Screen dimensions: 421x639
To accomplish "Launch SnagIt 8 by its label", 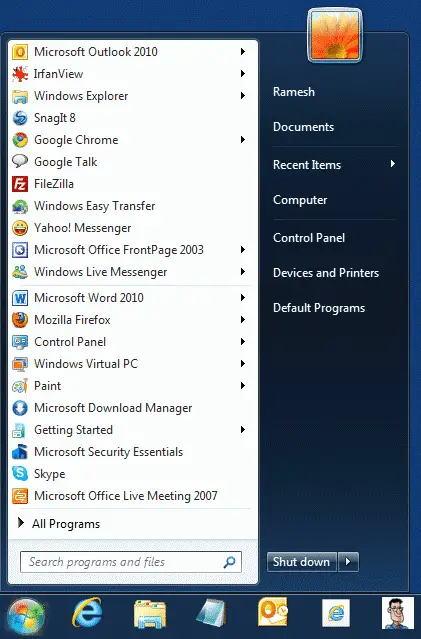I will [55, 118].
